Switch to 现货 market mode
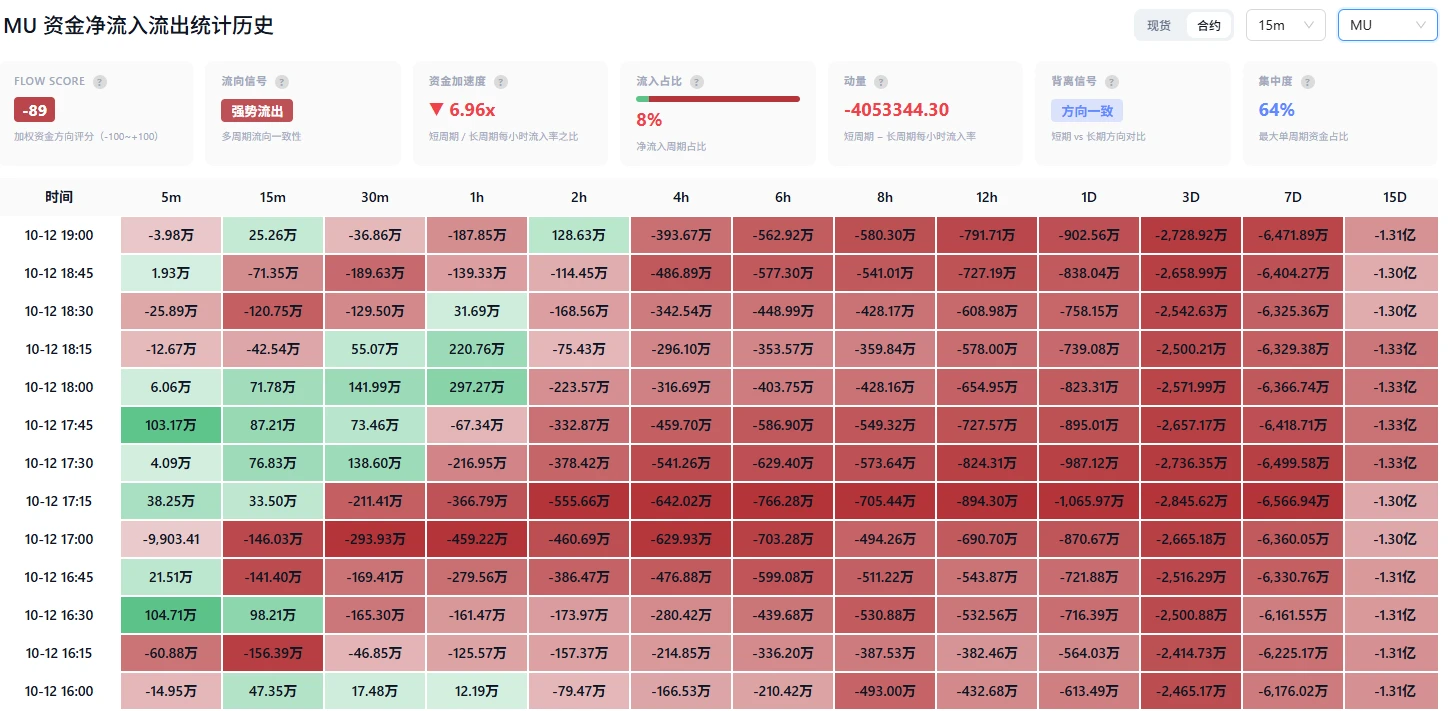This screenshot has height=711, width=1456. (x=1159, y=25)
